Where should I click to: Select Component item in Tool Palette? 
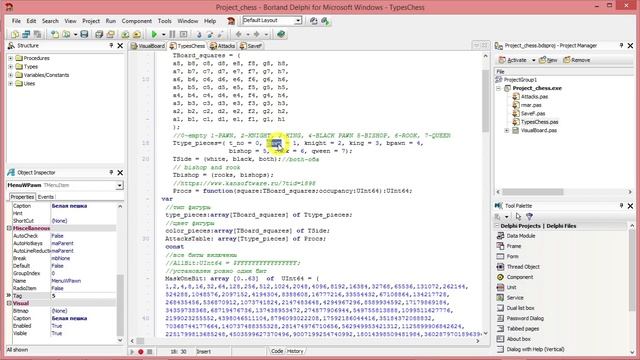tap(520, 277)
